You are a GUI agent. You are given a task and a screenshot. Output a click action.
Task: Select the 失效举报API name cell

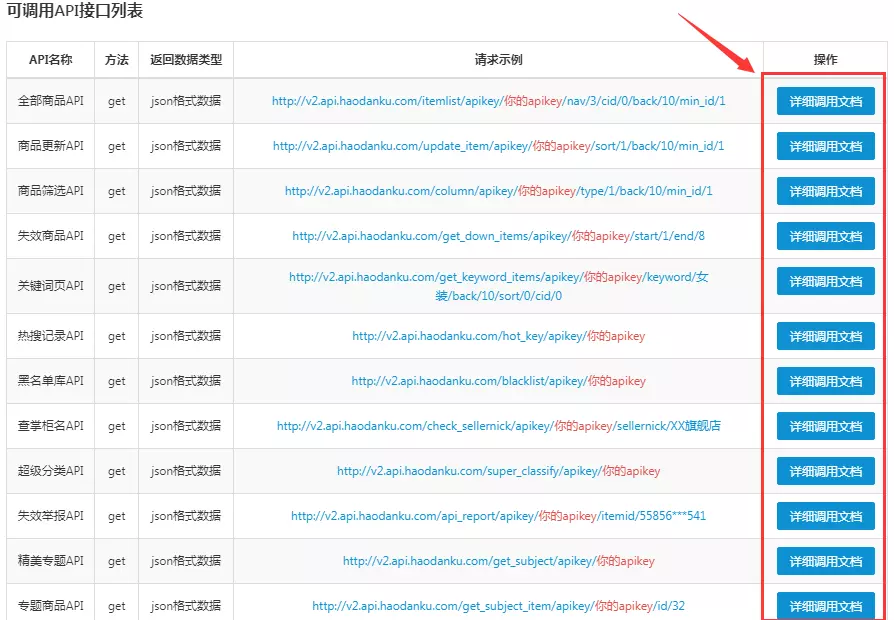coord(51,516)
